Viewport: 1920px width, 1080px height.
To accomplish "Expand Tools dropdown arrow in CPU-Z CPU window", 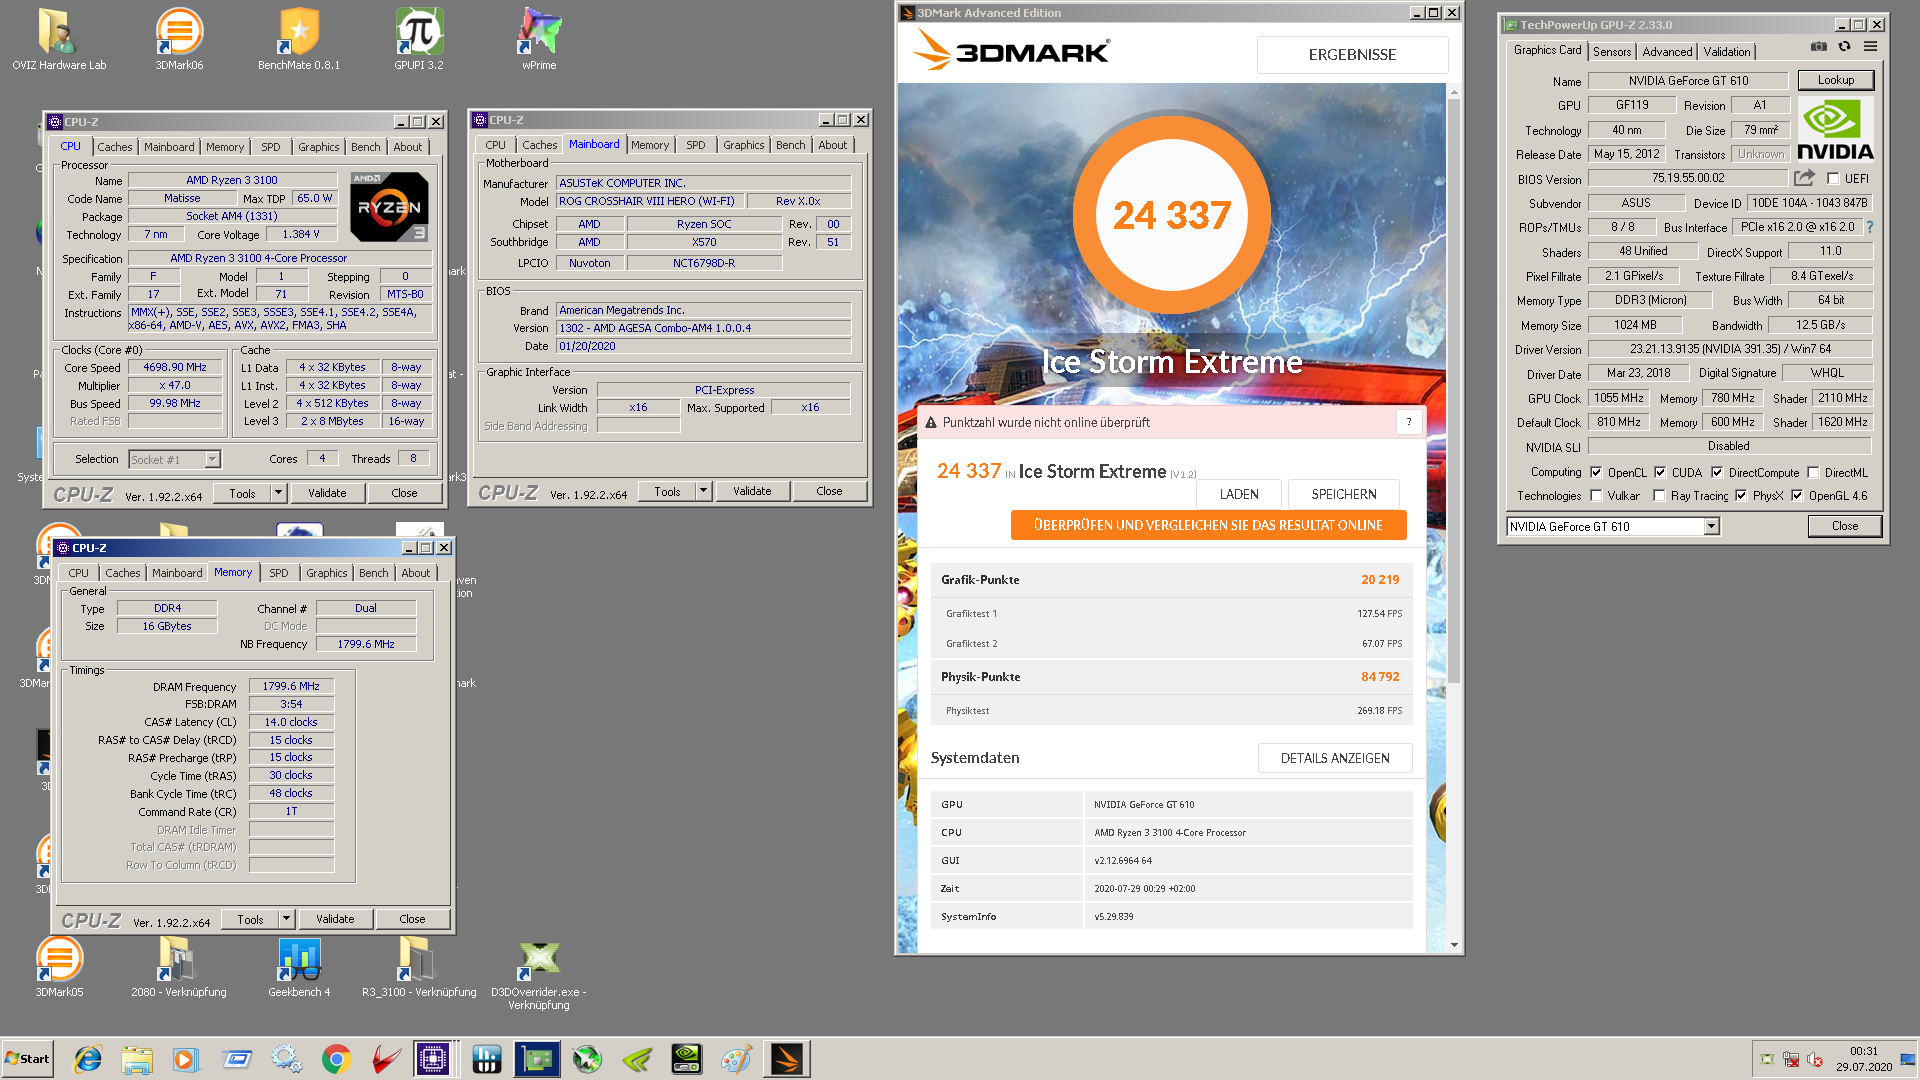I will pos(279,493).
